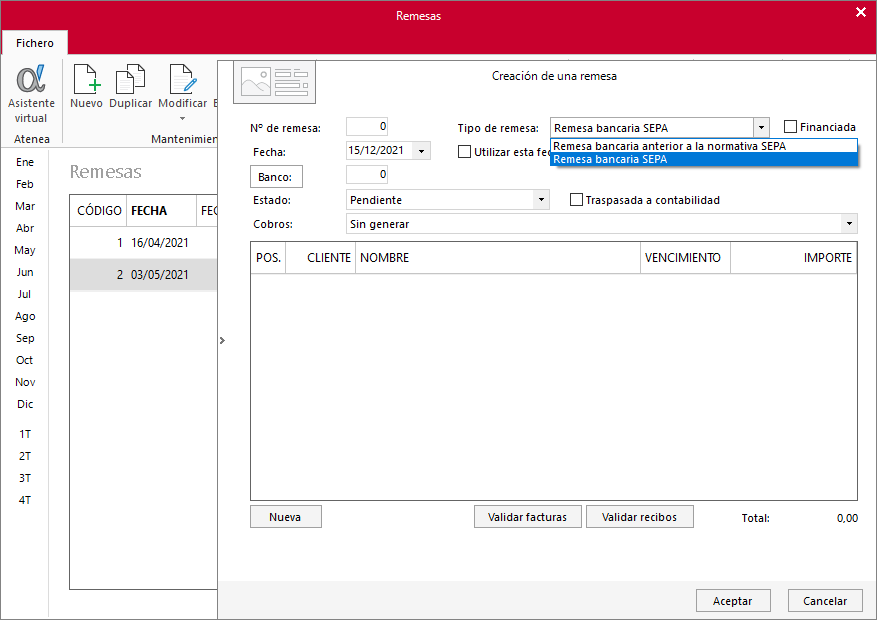Screen dimensions: 877x620
Task: Enable the Financiada checkbox
Action: pyautogui.click(x=790, y=127)
